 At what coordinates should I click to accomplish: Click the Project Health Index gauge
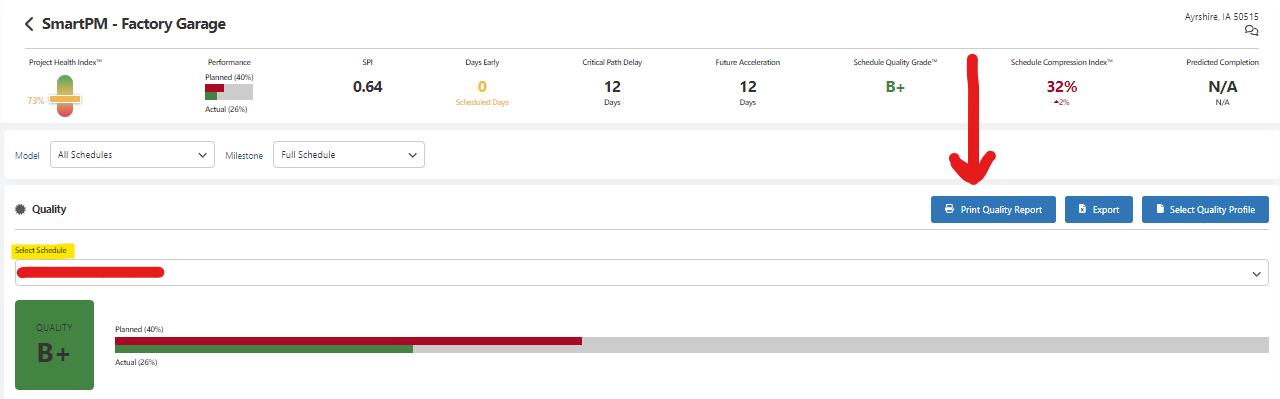point(64,98)
